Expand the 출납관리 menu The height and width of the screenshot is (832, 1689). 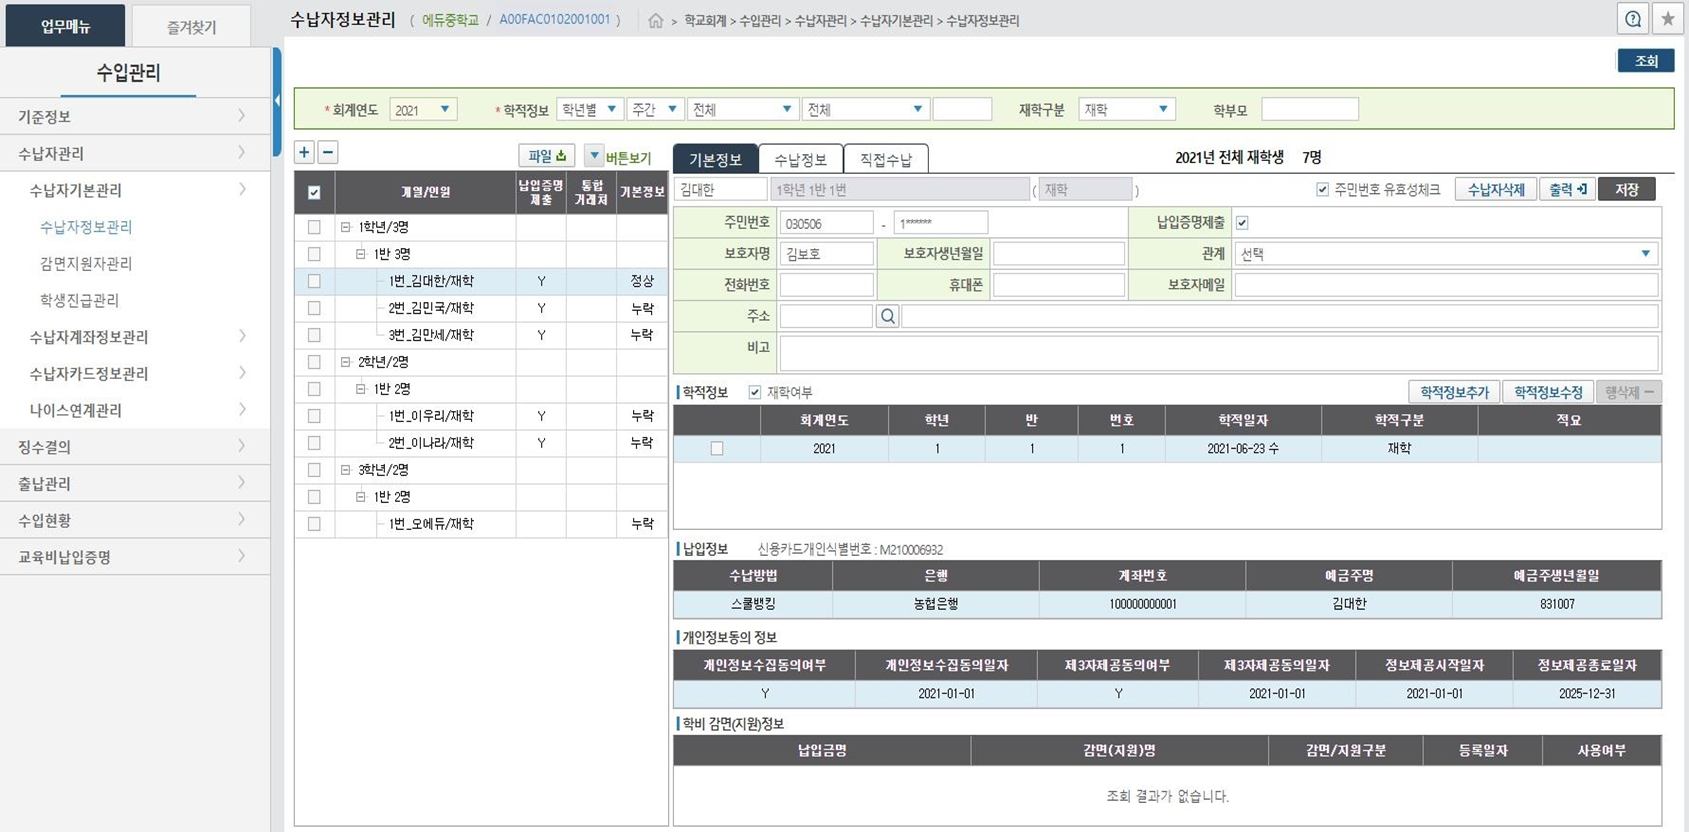(135, 484)
